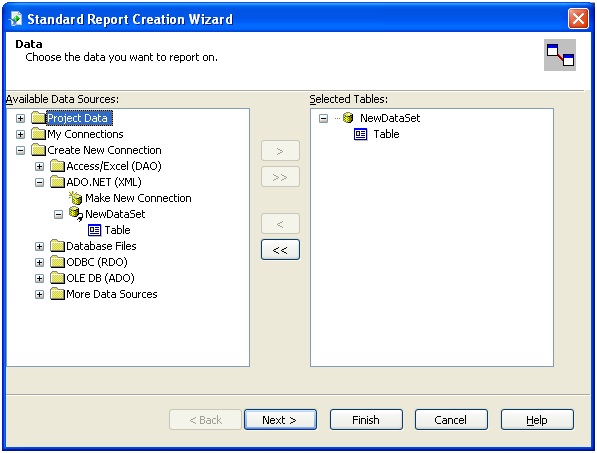Click the data link icon in wizard header
The height and width of the screenshot is (453, 597).
click(560, 55)
